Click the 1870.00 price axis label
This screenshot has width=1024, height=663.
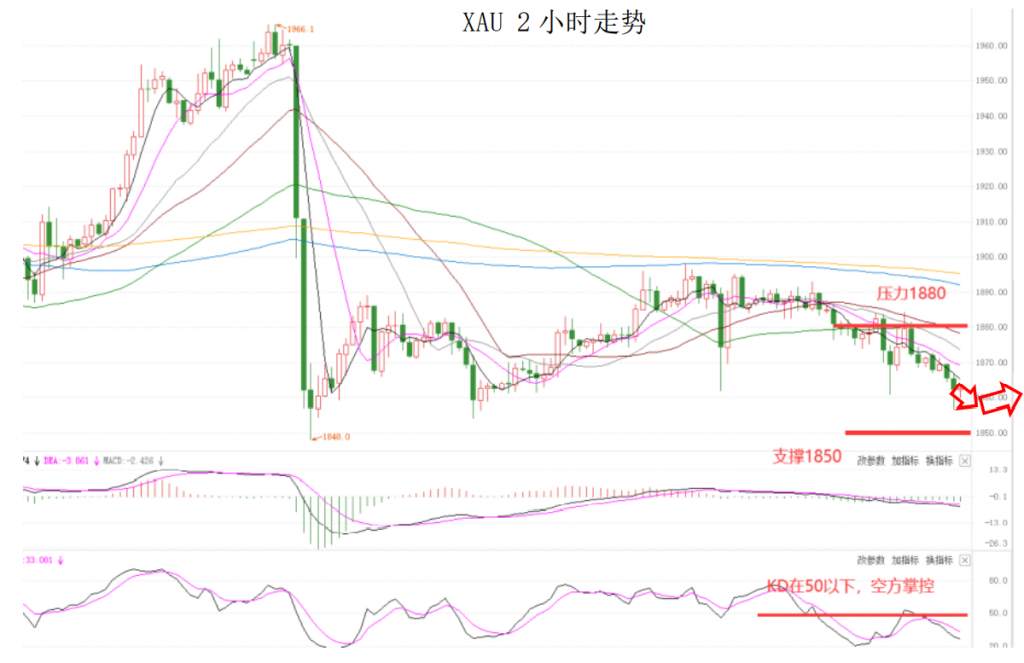991,363
